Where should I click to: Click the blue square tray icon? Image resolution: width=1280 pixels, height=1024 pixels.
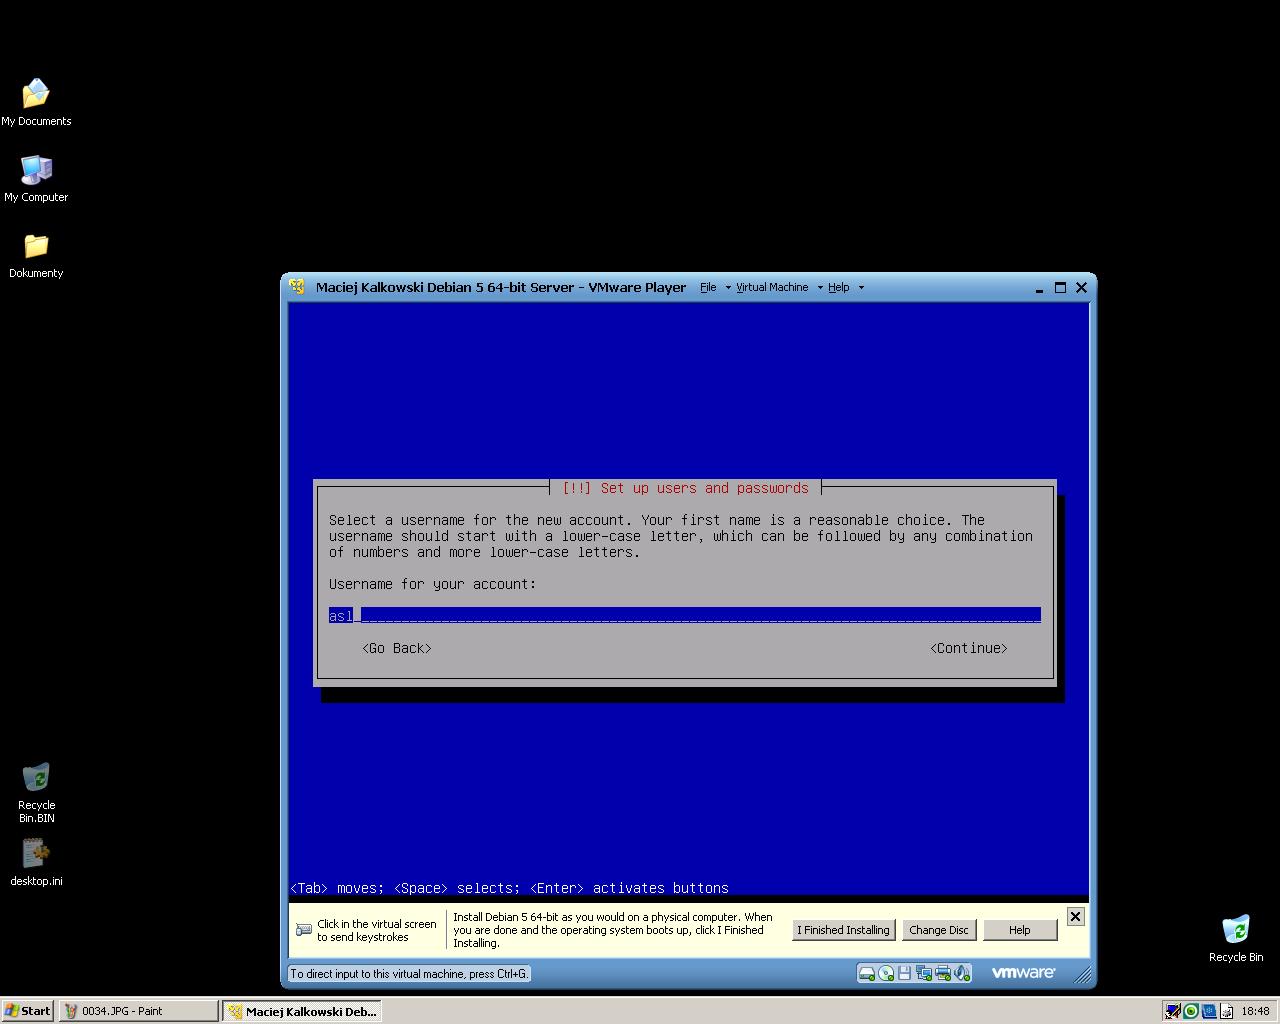coord(1208,1011)
